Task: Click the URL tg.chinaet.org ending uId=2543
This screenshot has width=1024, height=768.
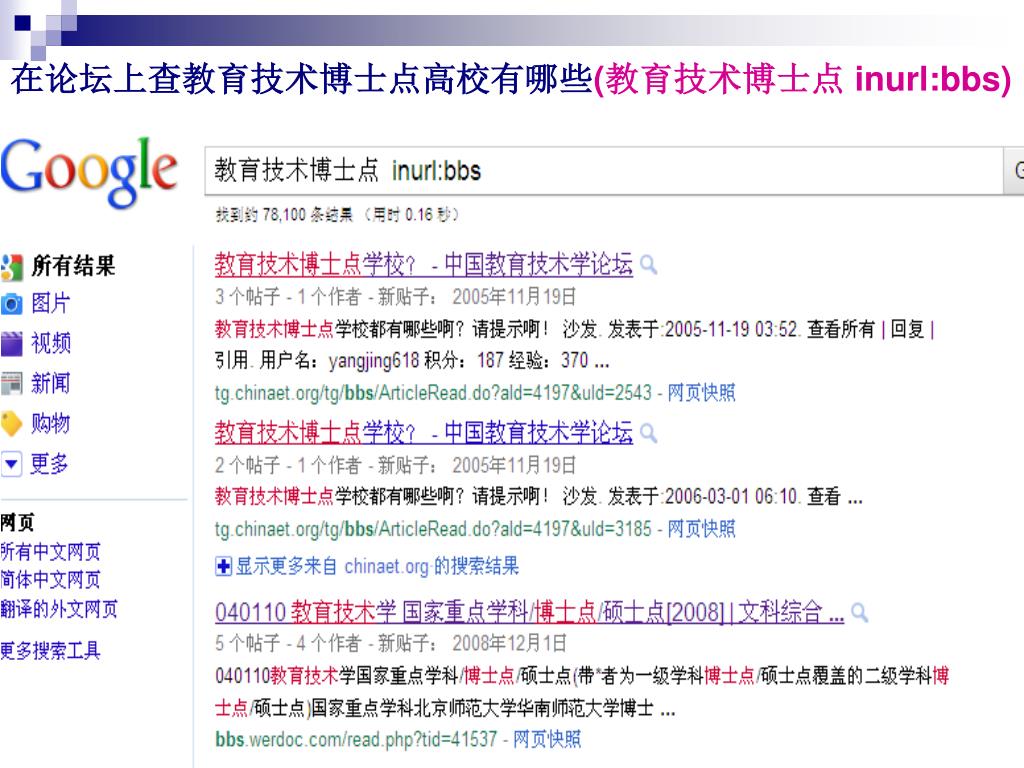Action: coord(433,392)
